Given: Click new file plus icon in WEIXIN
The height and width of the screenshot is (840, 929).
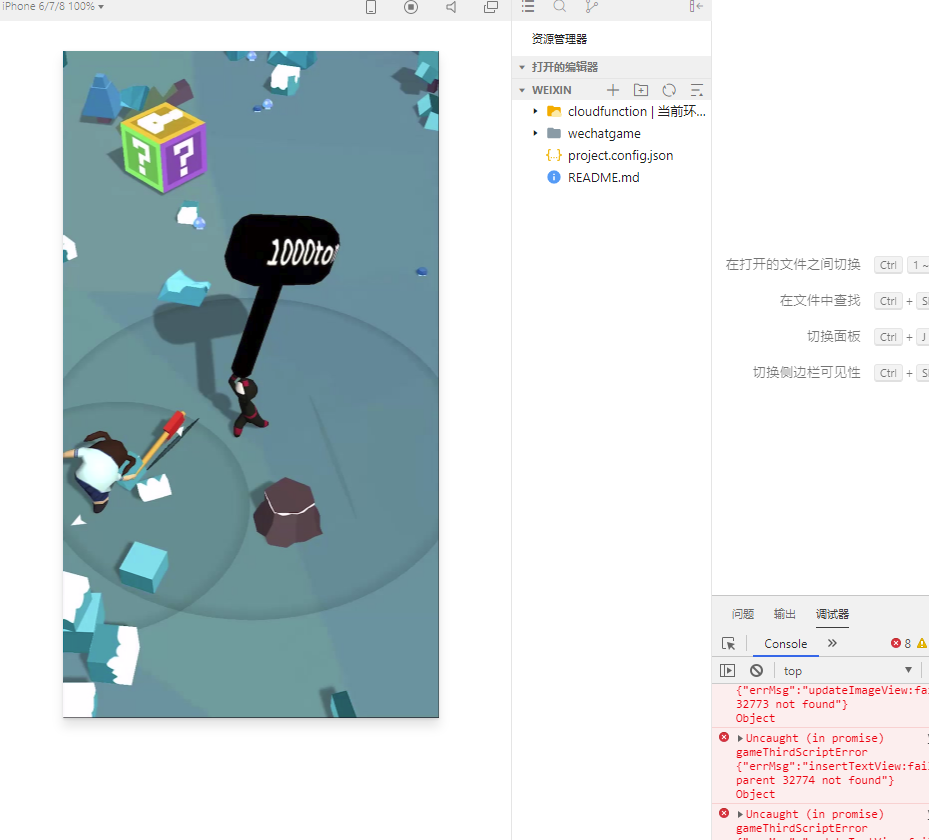Looking at the screenshot, I should tap(613, 90).
